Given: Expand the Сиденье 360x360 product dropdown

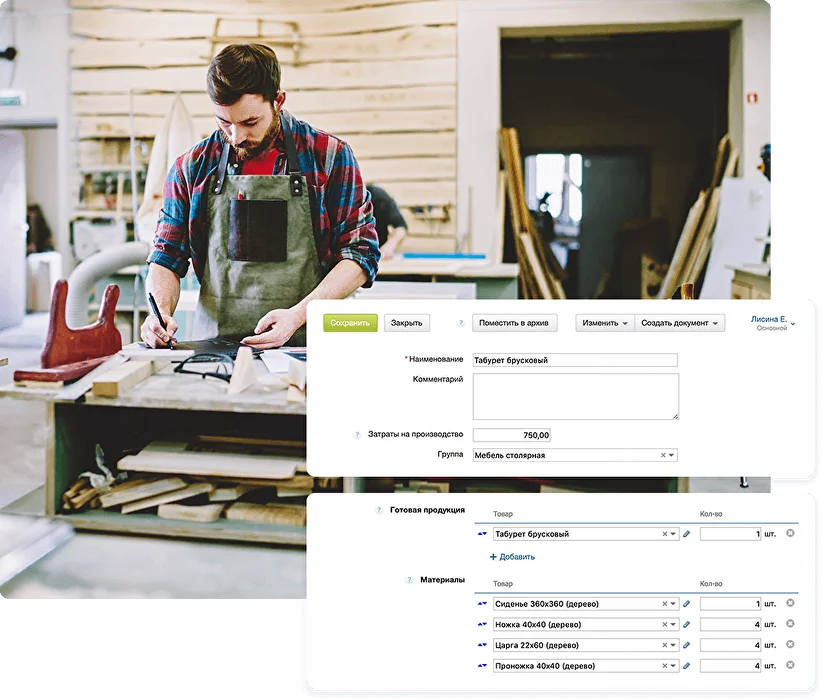Looking at the screenshot, I should 673,604.
